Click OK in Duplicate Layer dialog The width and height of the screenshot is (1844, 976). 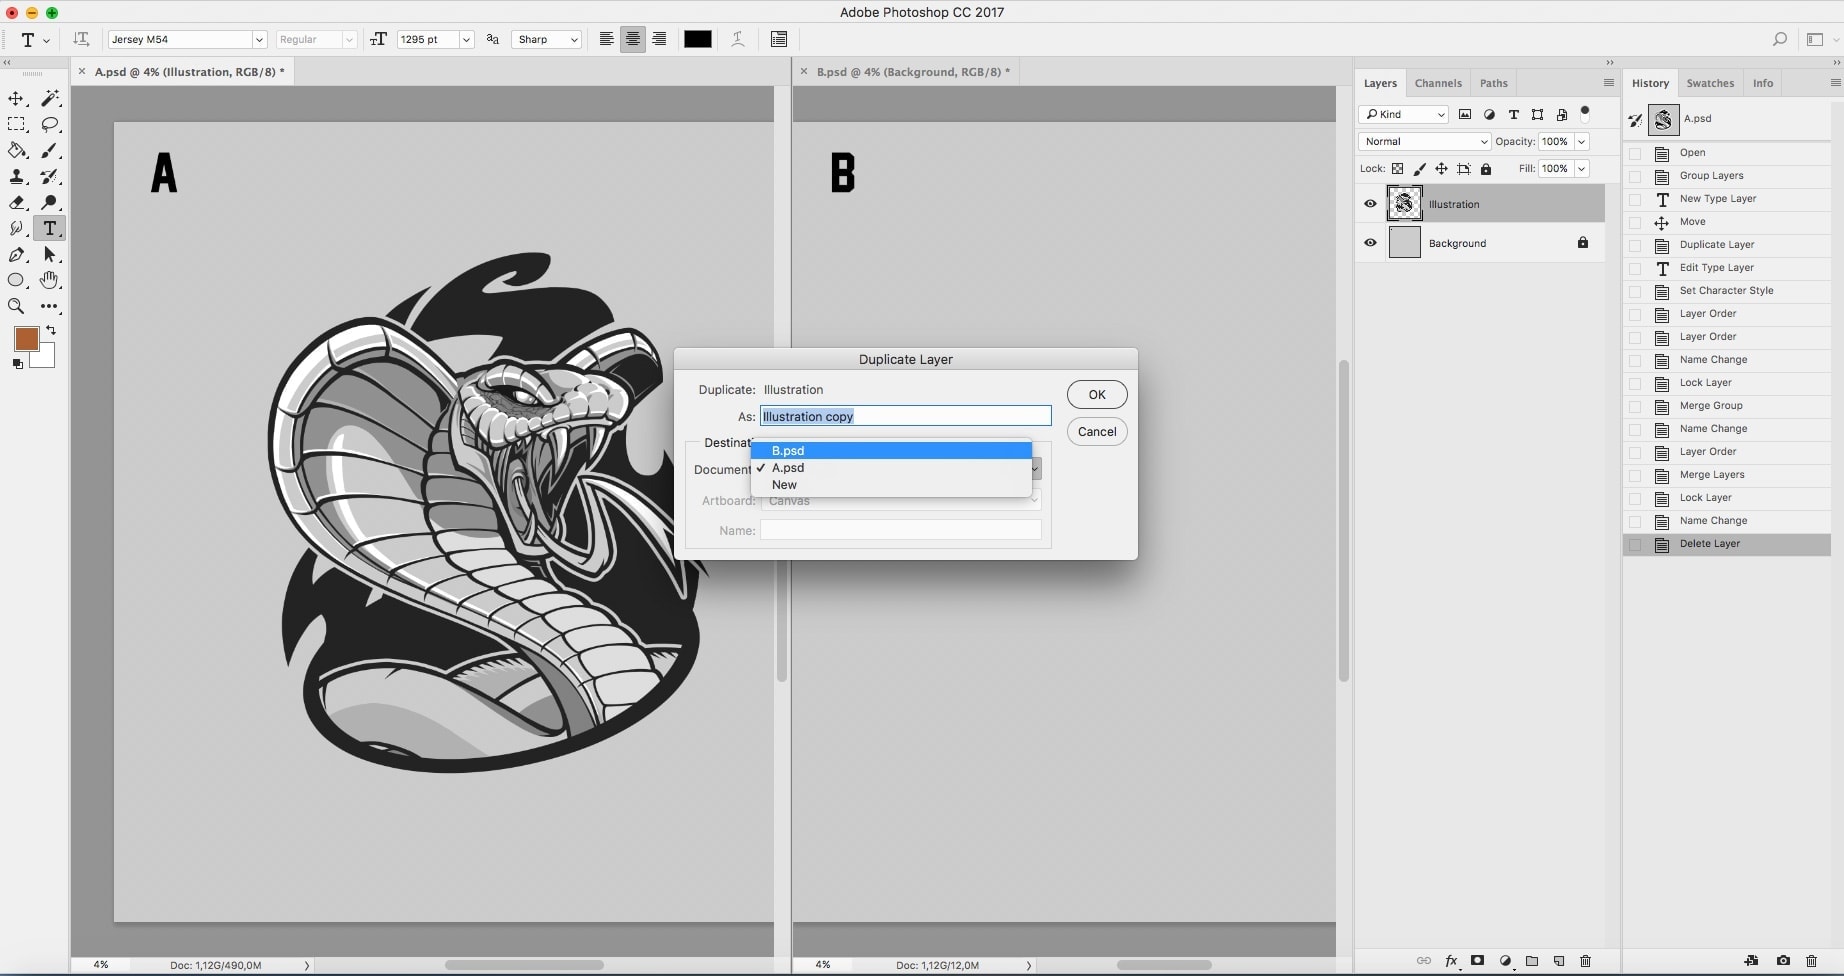pyautogui.click(x=1097, y=395)
